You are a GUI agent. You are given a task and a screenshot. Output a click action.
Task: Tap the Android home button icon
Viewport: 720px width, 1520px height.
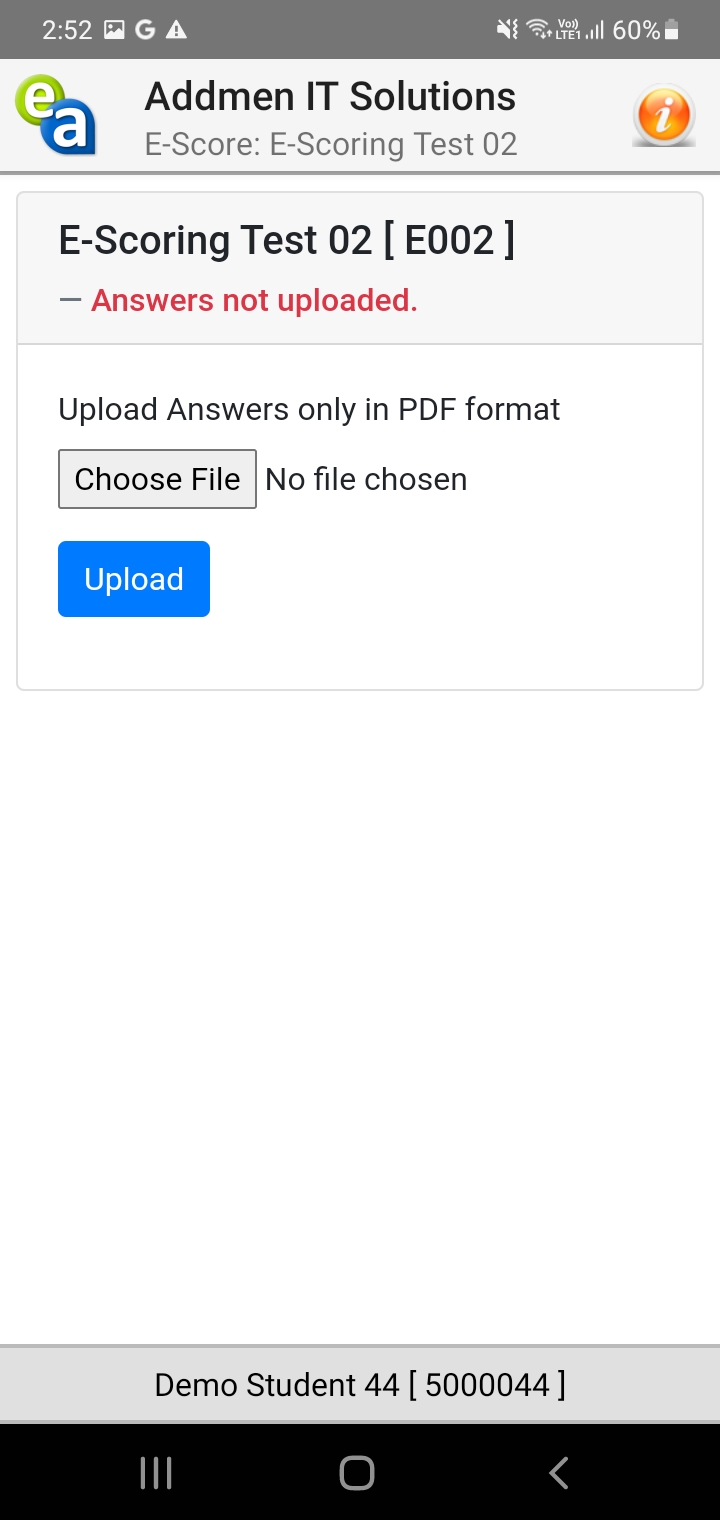357,1473
